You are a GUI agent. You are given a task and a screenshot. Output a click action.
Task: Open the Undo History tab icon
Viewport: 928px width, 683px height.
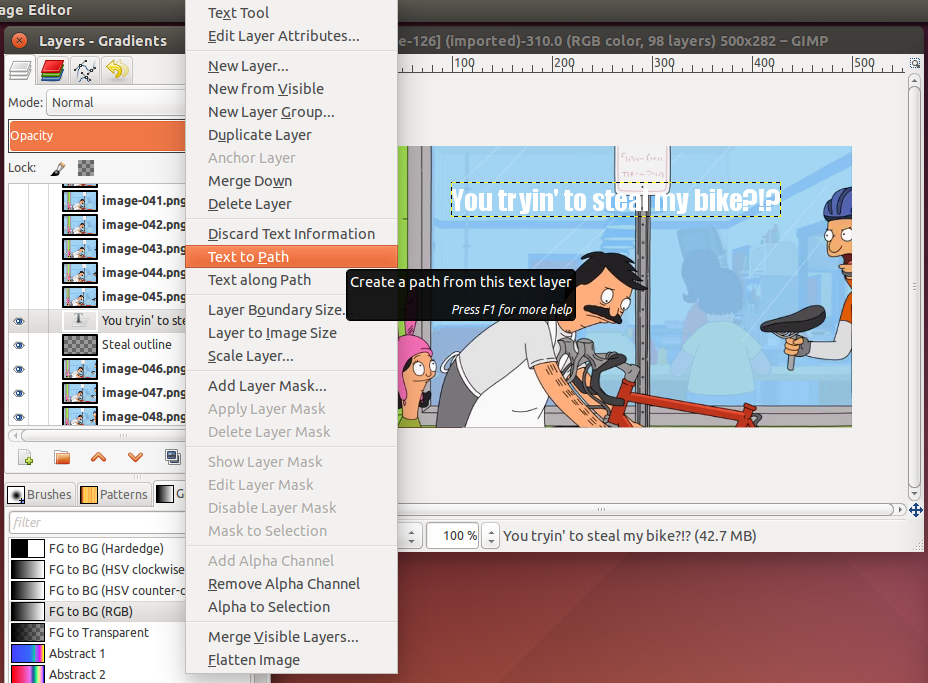[x=117, y=70]
